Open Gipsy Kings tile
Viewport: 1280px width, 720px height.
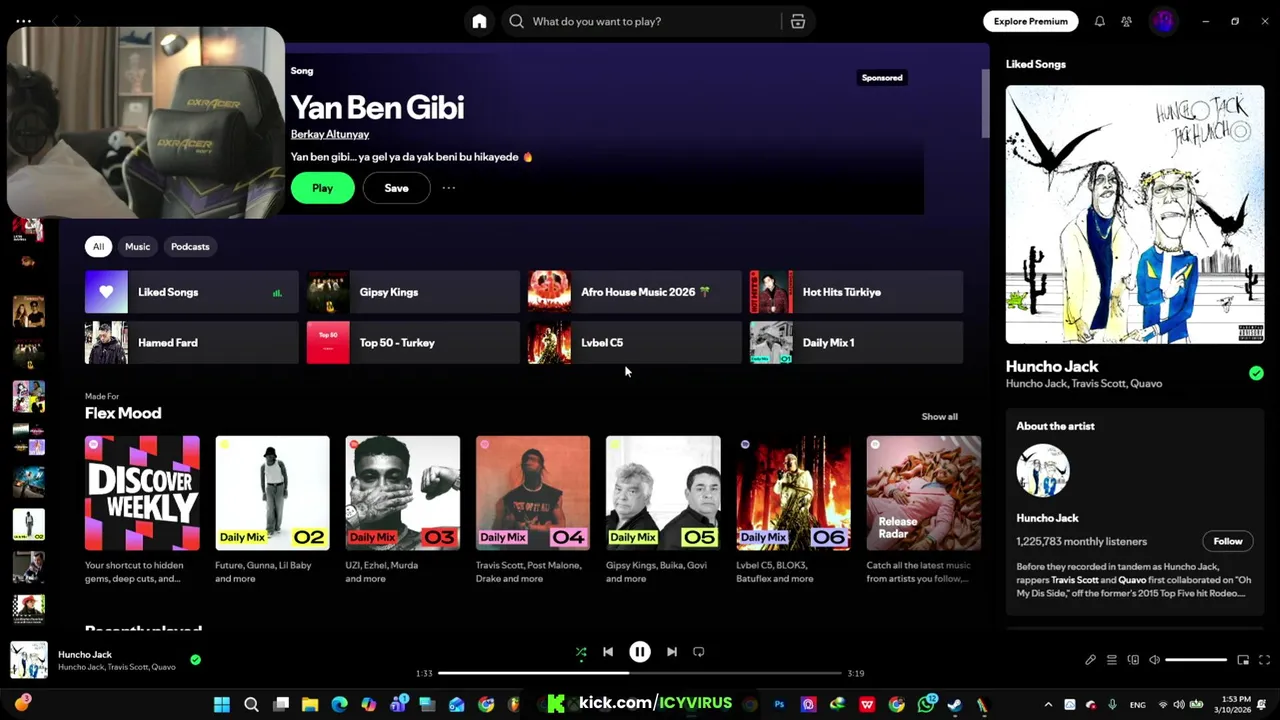point(413,292)
